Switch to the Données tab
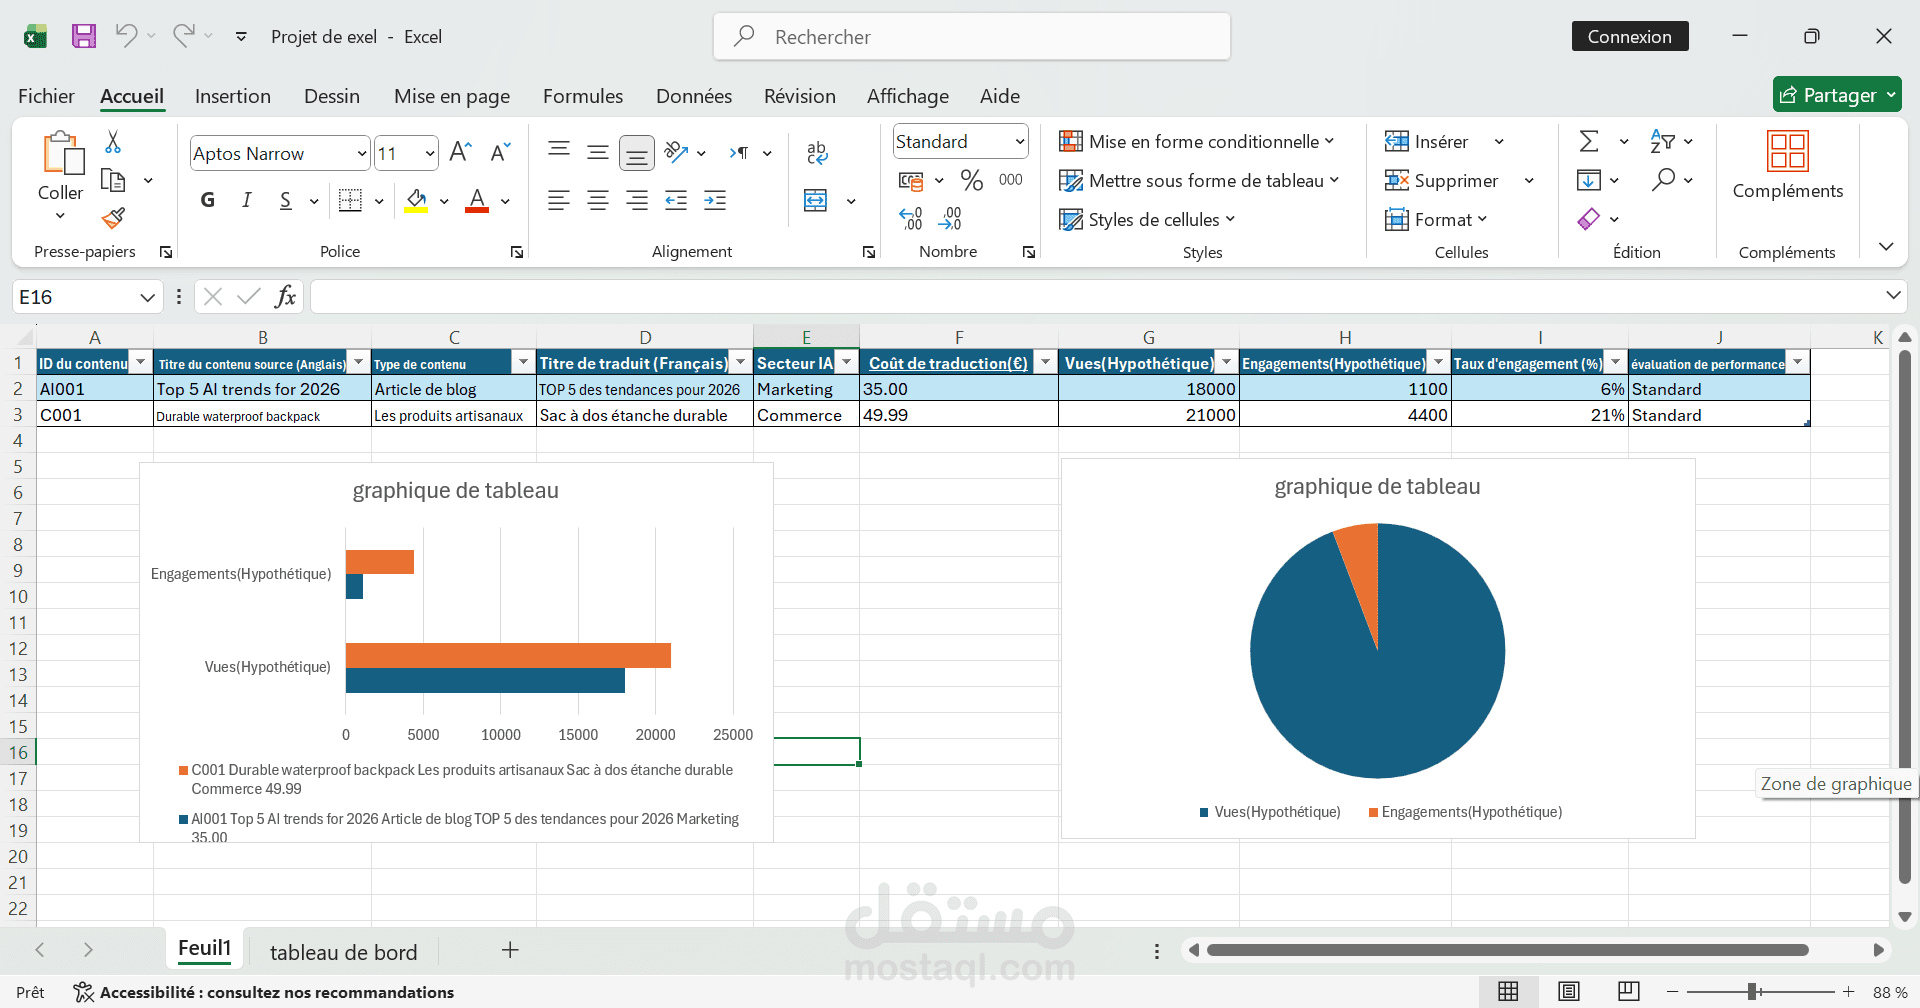This screenshot has height=1008, width=1920. click(694, 96)
